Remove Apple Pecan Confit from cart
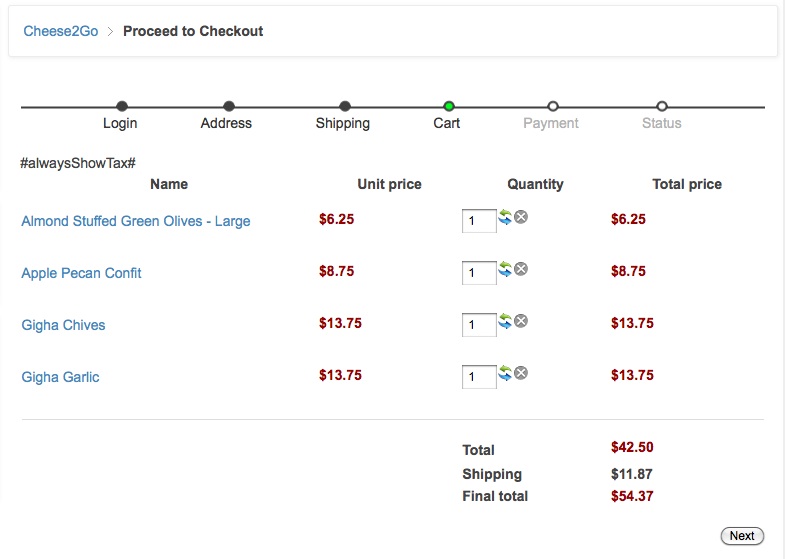Screen dimensions: 785x559 521,269
